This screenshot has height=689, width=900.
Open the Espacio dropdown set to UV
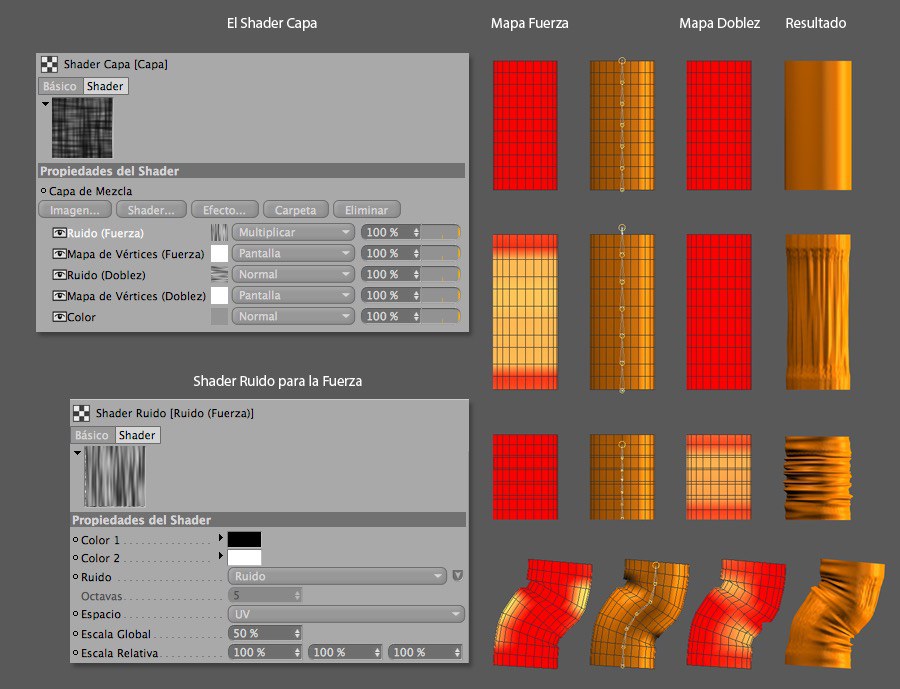(346, 614)
